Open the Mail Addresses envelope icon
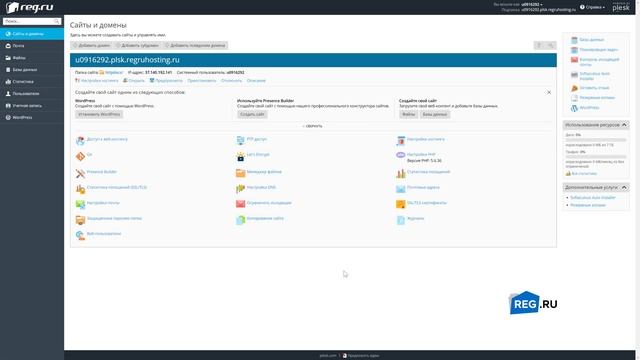 pyautogui.click(x=400, y=189)
